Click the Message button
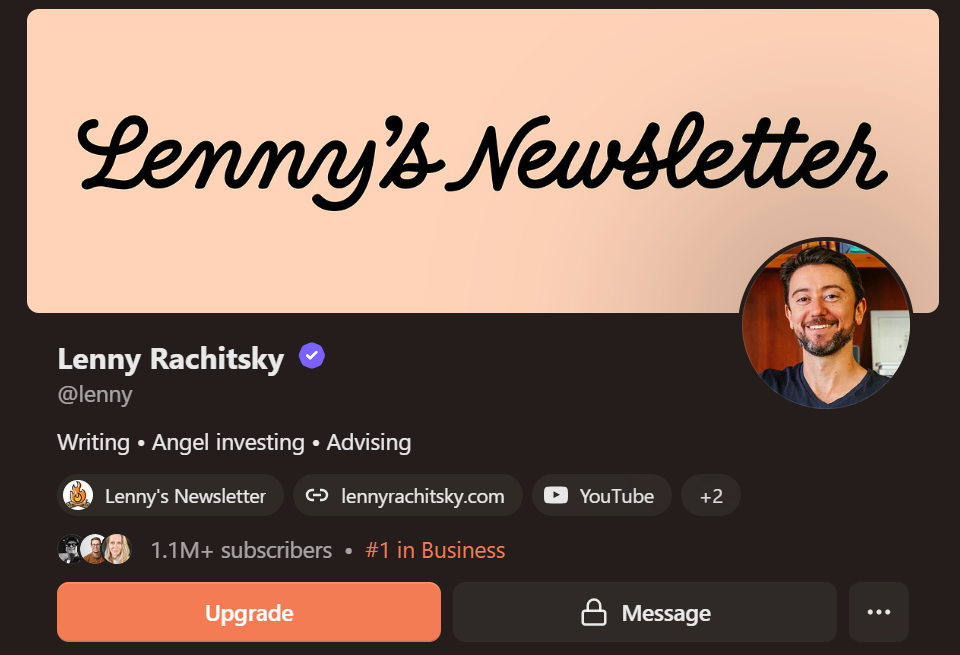This screenshot has height=655, width=960. point(645,612)
